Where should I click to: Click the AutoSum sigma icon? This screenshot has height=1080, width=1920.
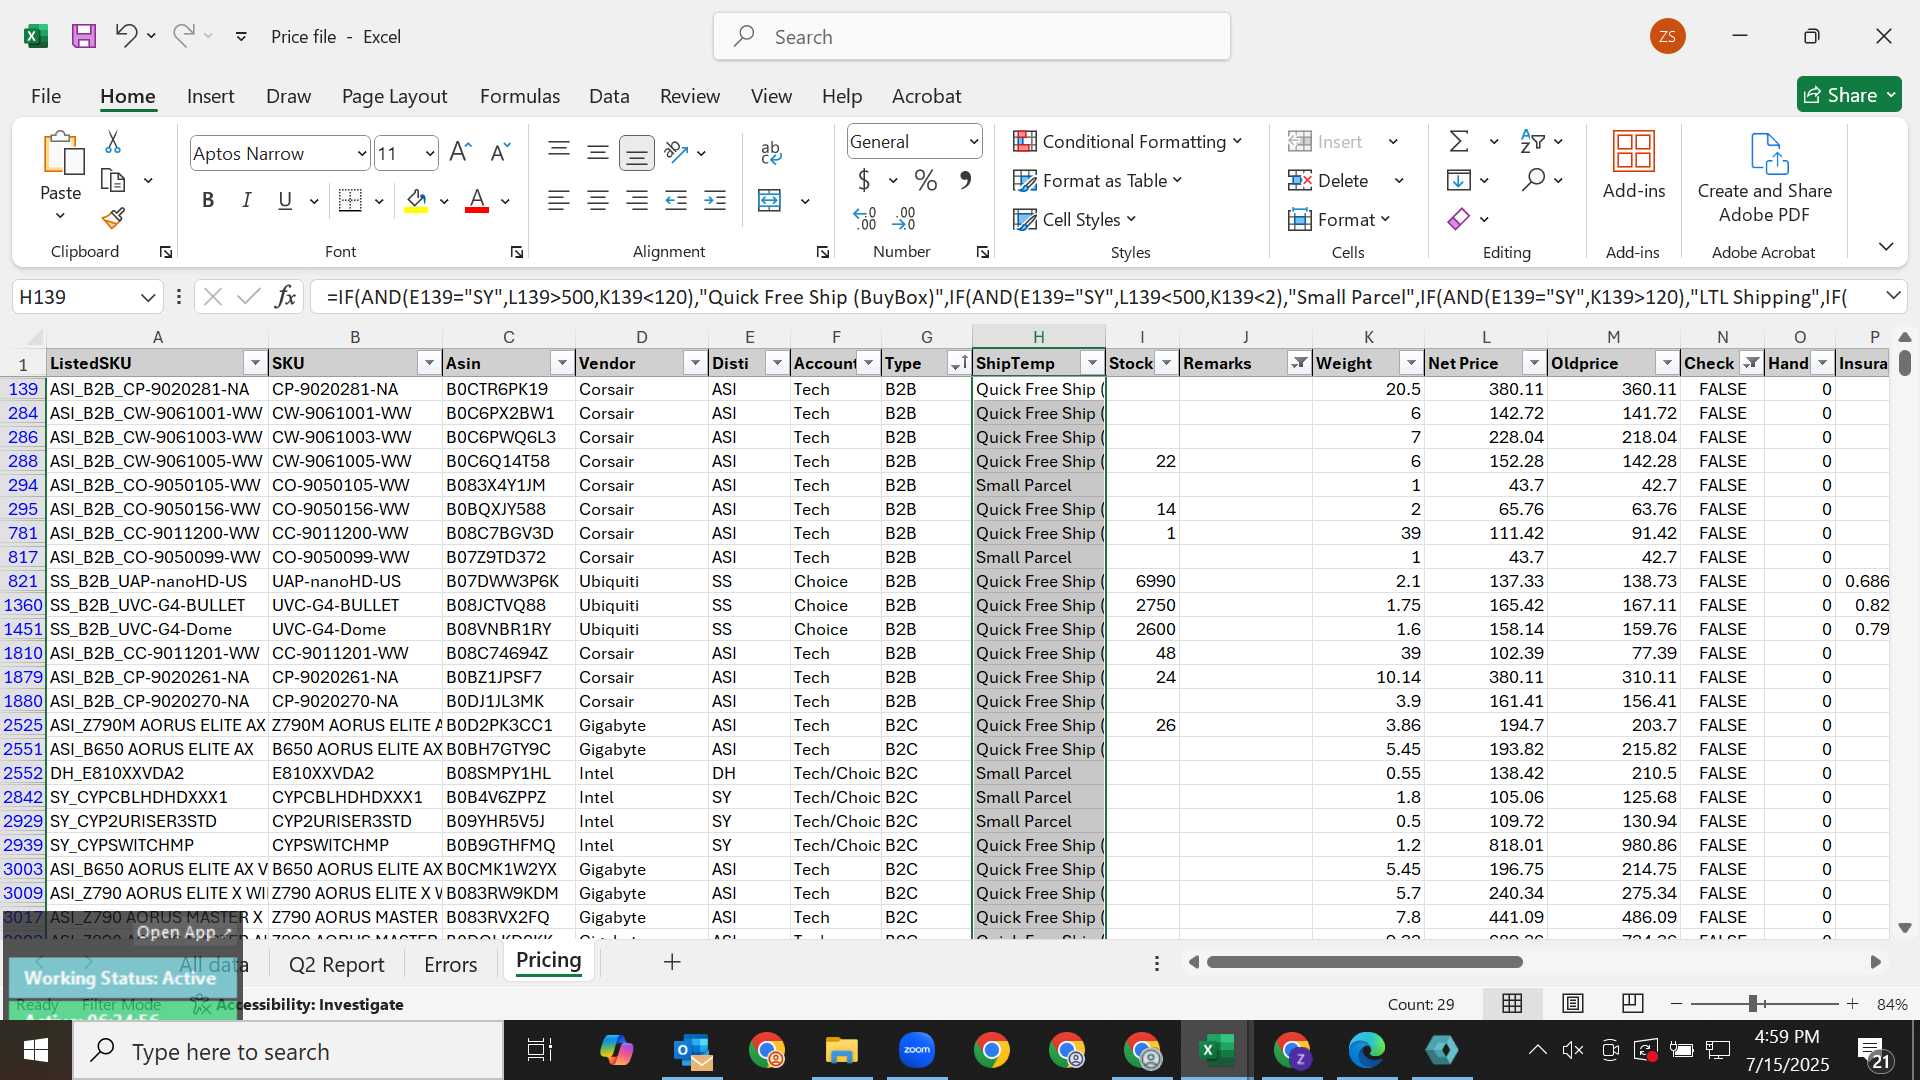[x=1459, y=141]
